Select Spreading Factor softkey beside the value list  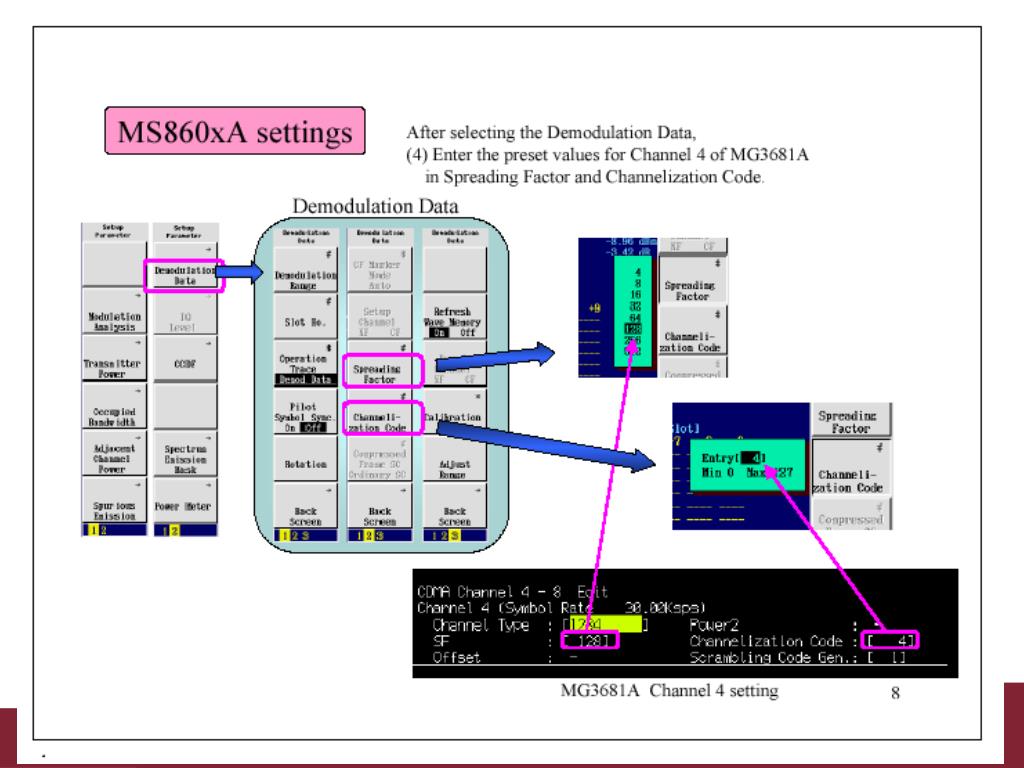[692, 280]
